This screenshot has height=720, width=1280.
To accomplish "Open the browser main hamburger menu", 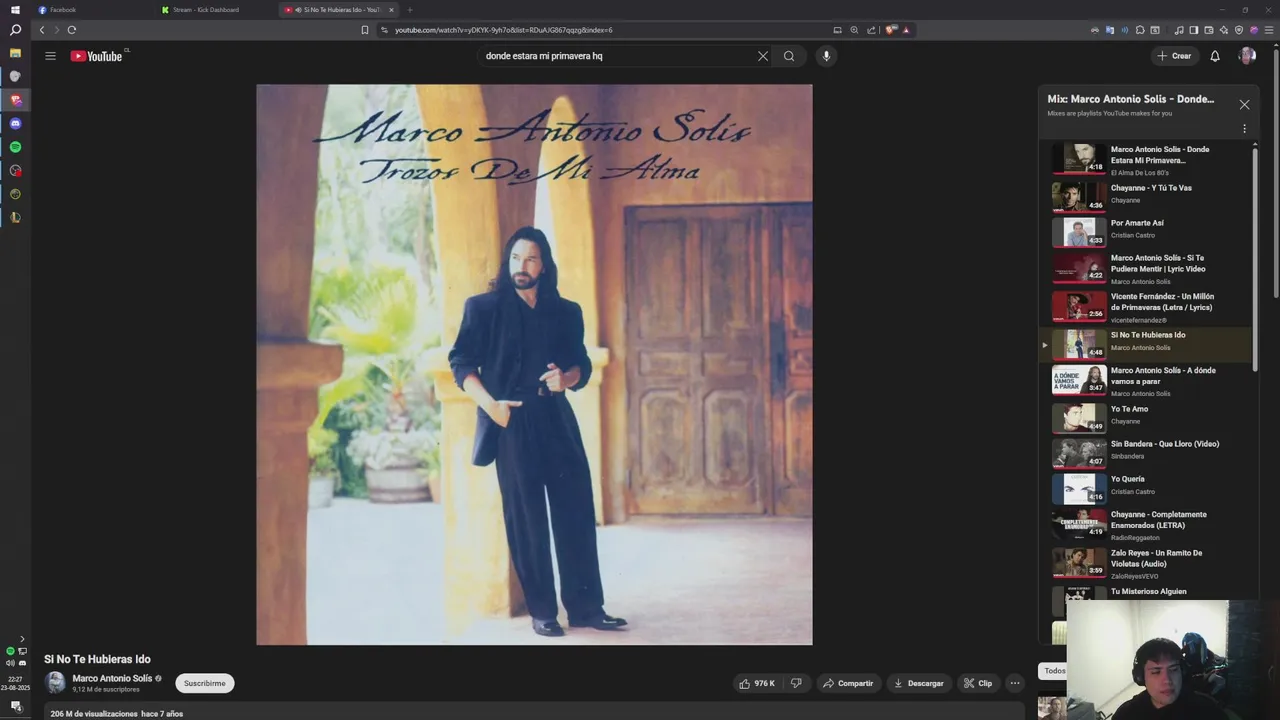I will click(1270, 30).
